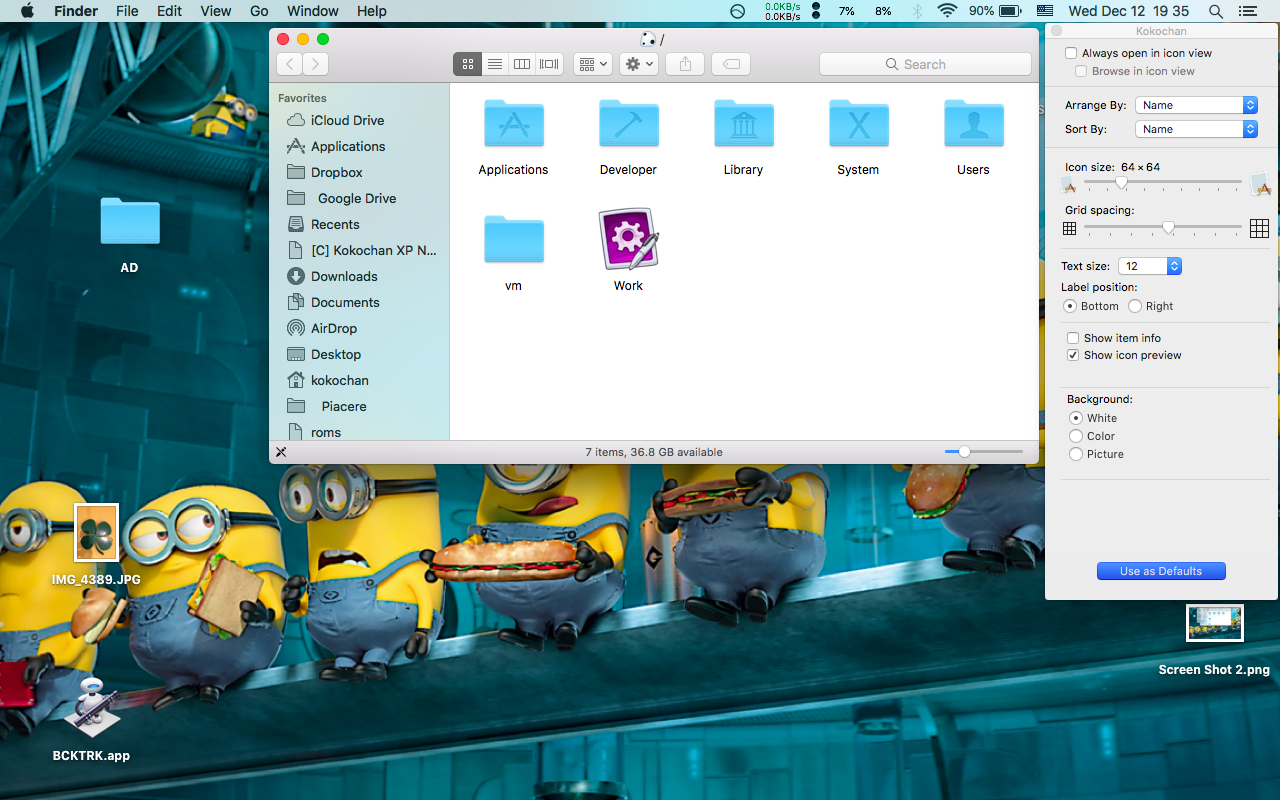Enable Always open in icon view
The image size is (1280, 800).
[x=1071, y=53]
